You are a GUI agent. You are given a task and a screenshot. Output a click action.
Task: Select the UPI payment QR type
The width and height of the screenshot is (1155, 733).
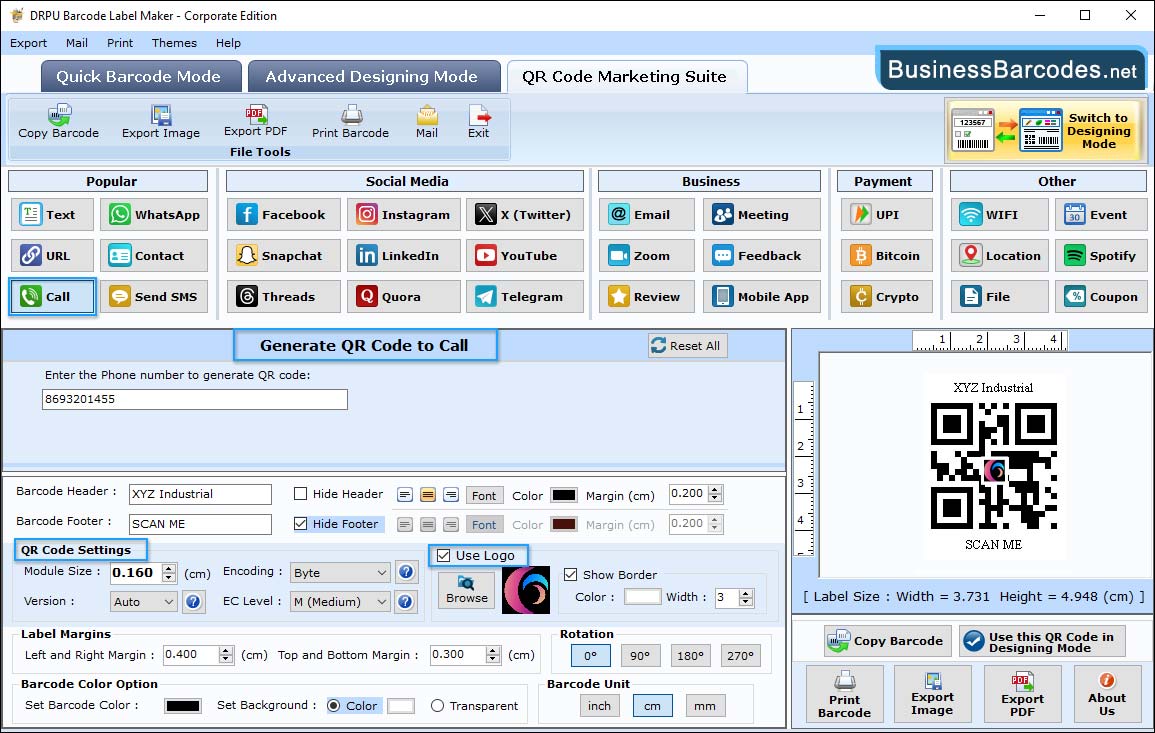887,214
